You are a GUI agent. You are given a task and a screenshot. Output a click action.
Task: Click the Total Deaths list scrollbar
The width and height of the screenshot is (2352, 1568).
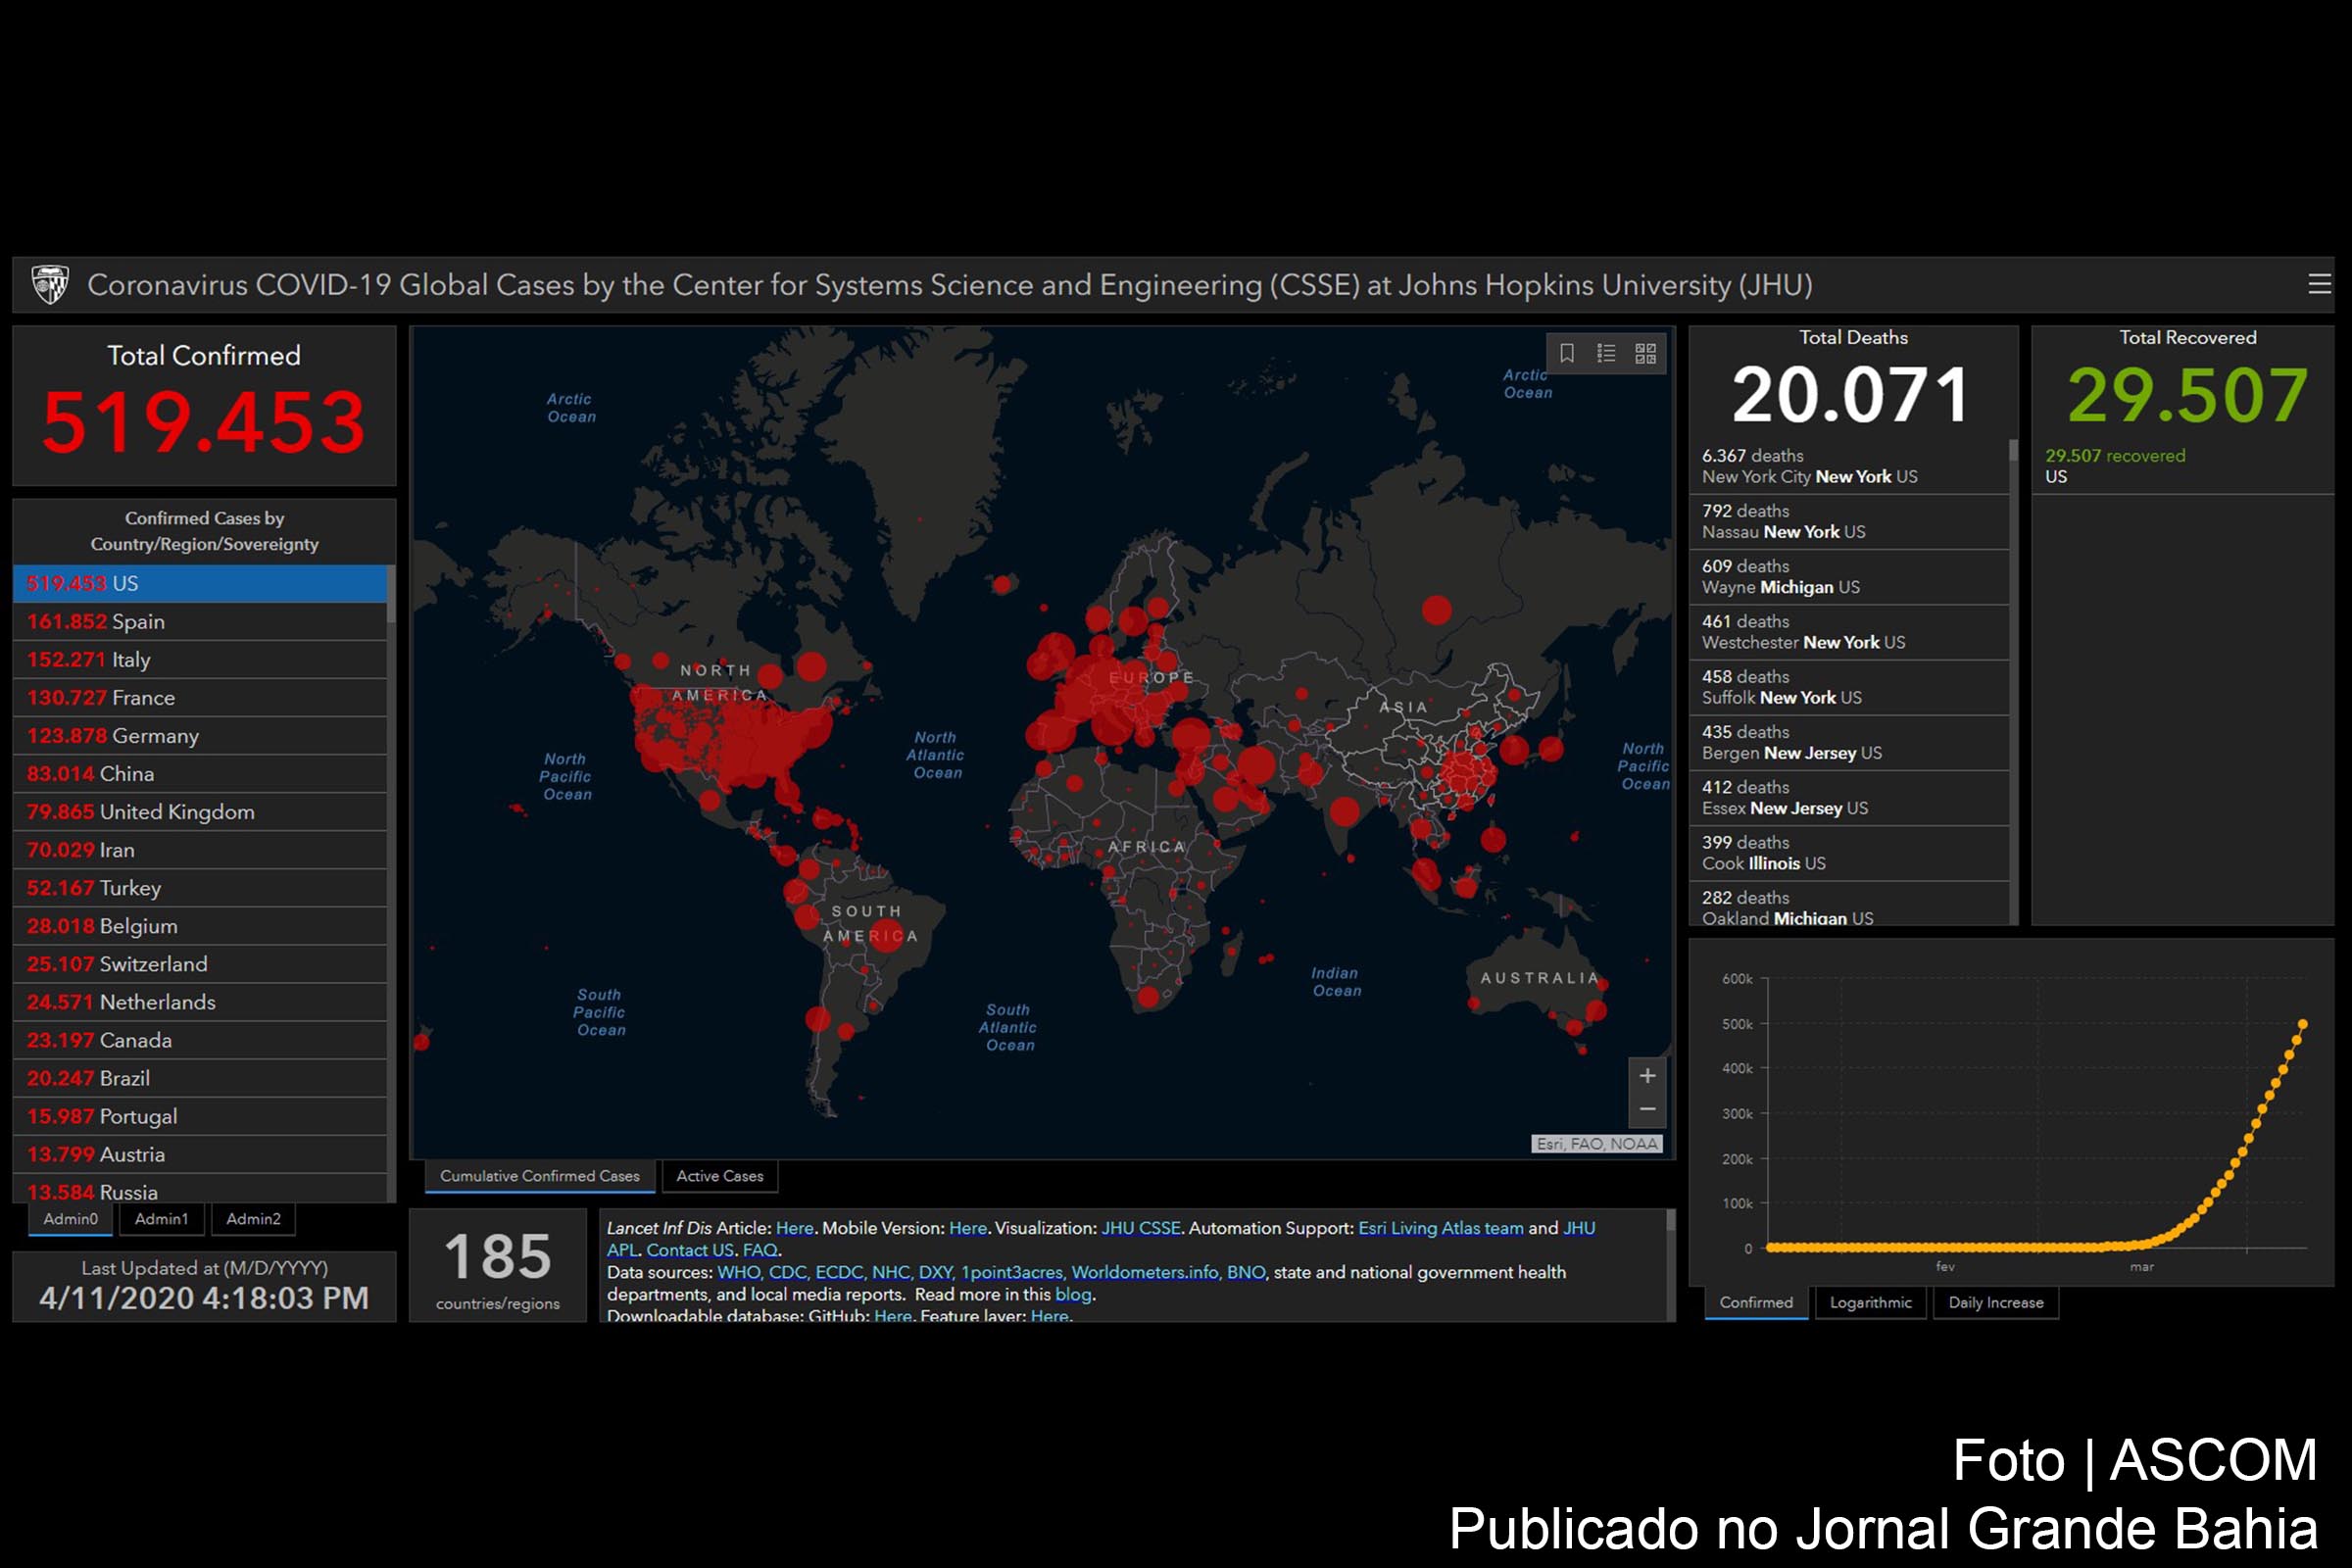[2014, 681]
